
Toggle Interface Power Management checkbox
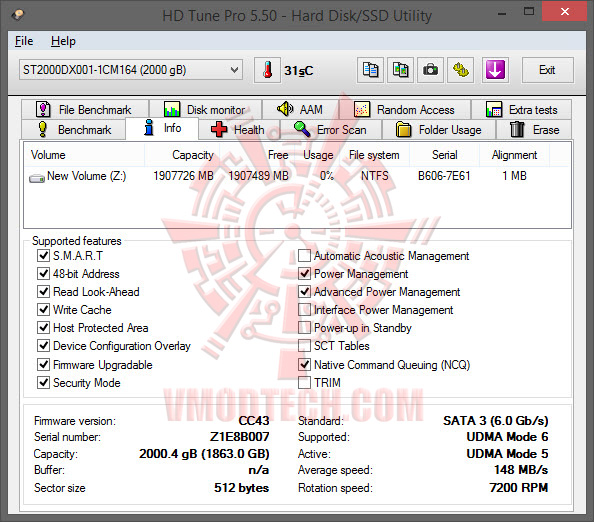coord(305,309)
